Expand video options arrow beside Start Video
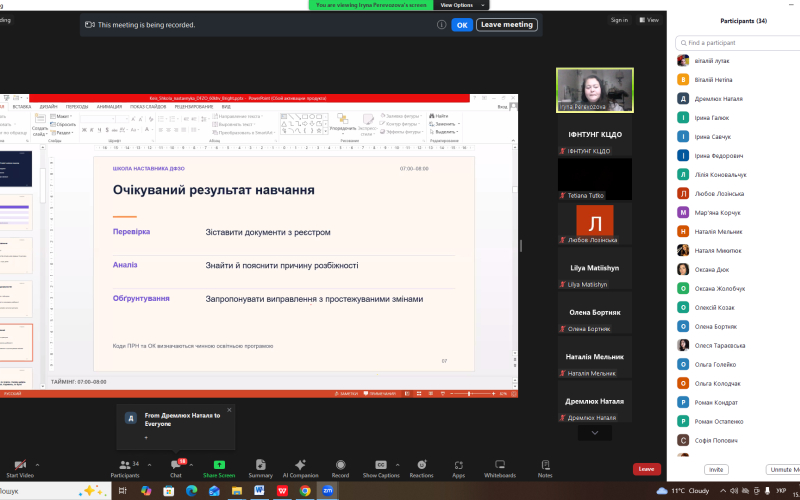This screenshot has width=800, height=500. click(x=37, y=465)
